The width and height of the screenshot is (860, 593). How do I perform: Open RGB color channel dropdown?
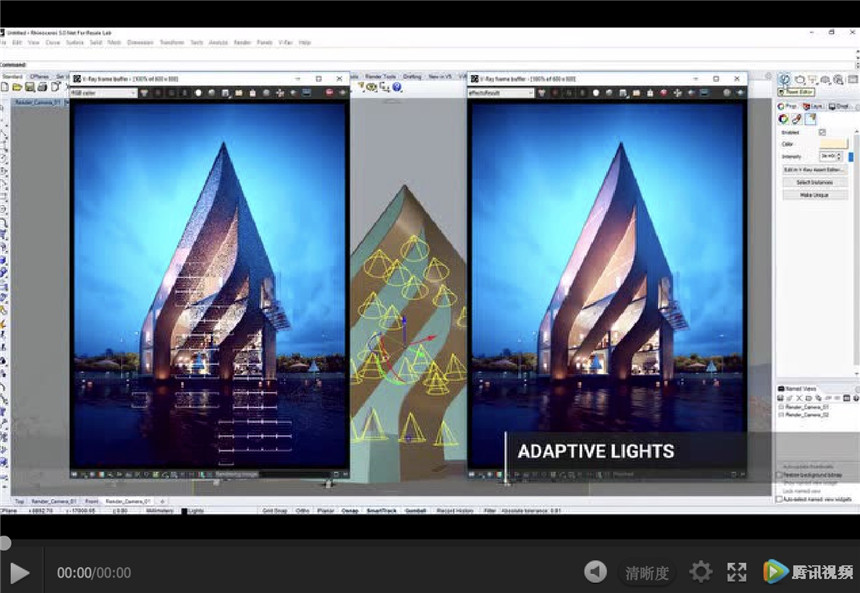pos(104,93)
